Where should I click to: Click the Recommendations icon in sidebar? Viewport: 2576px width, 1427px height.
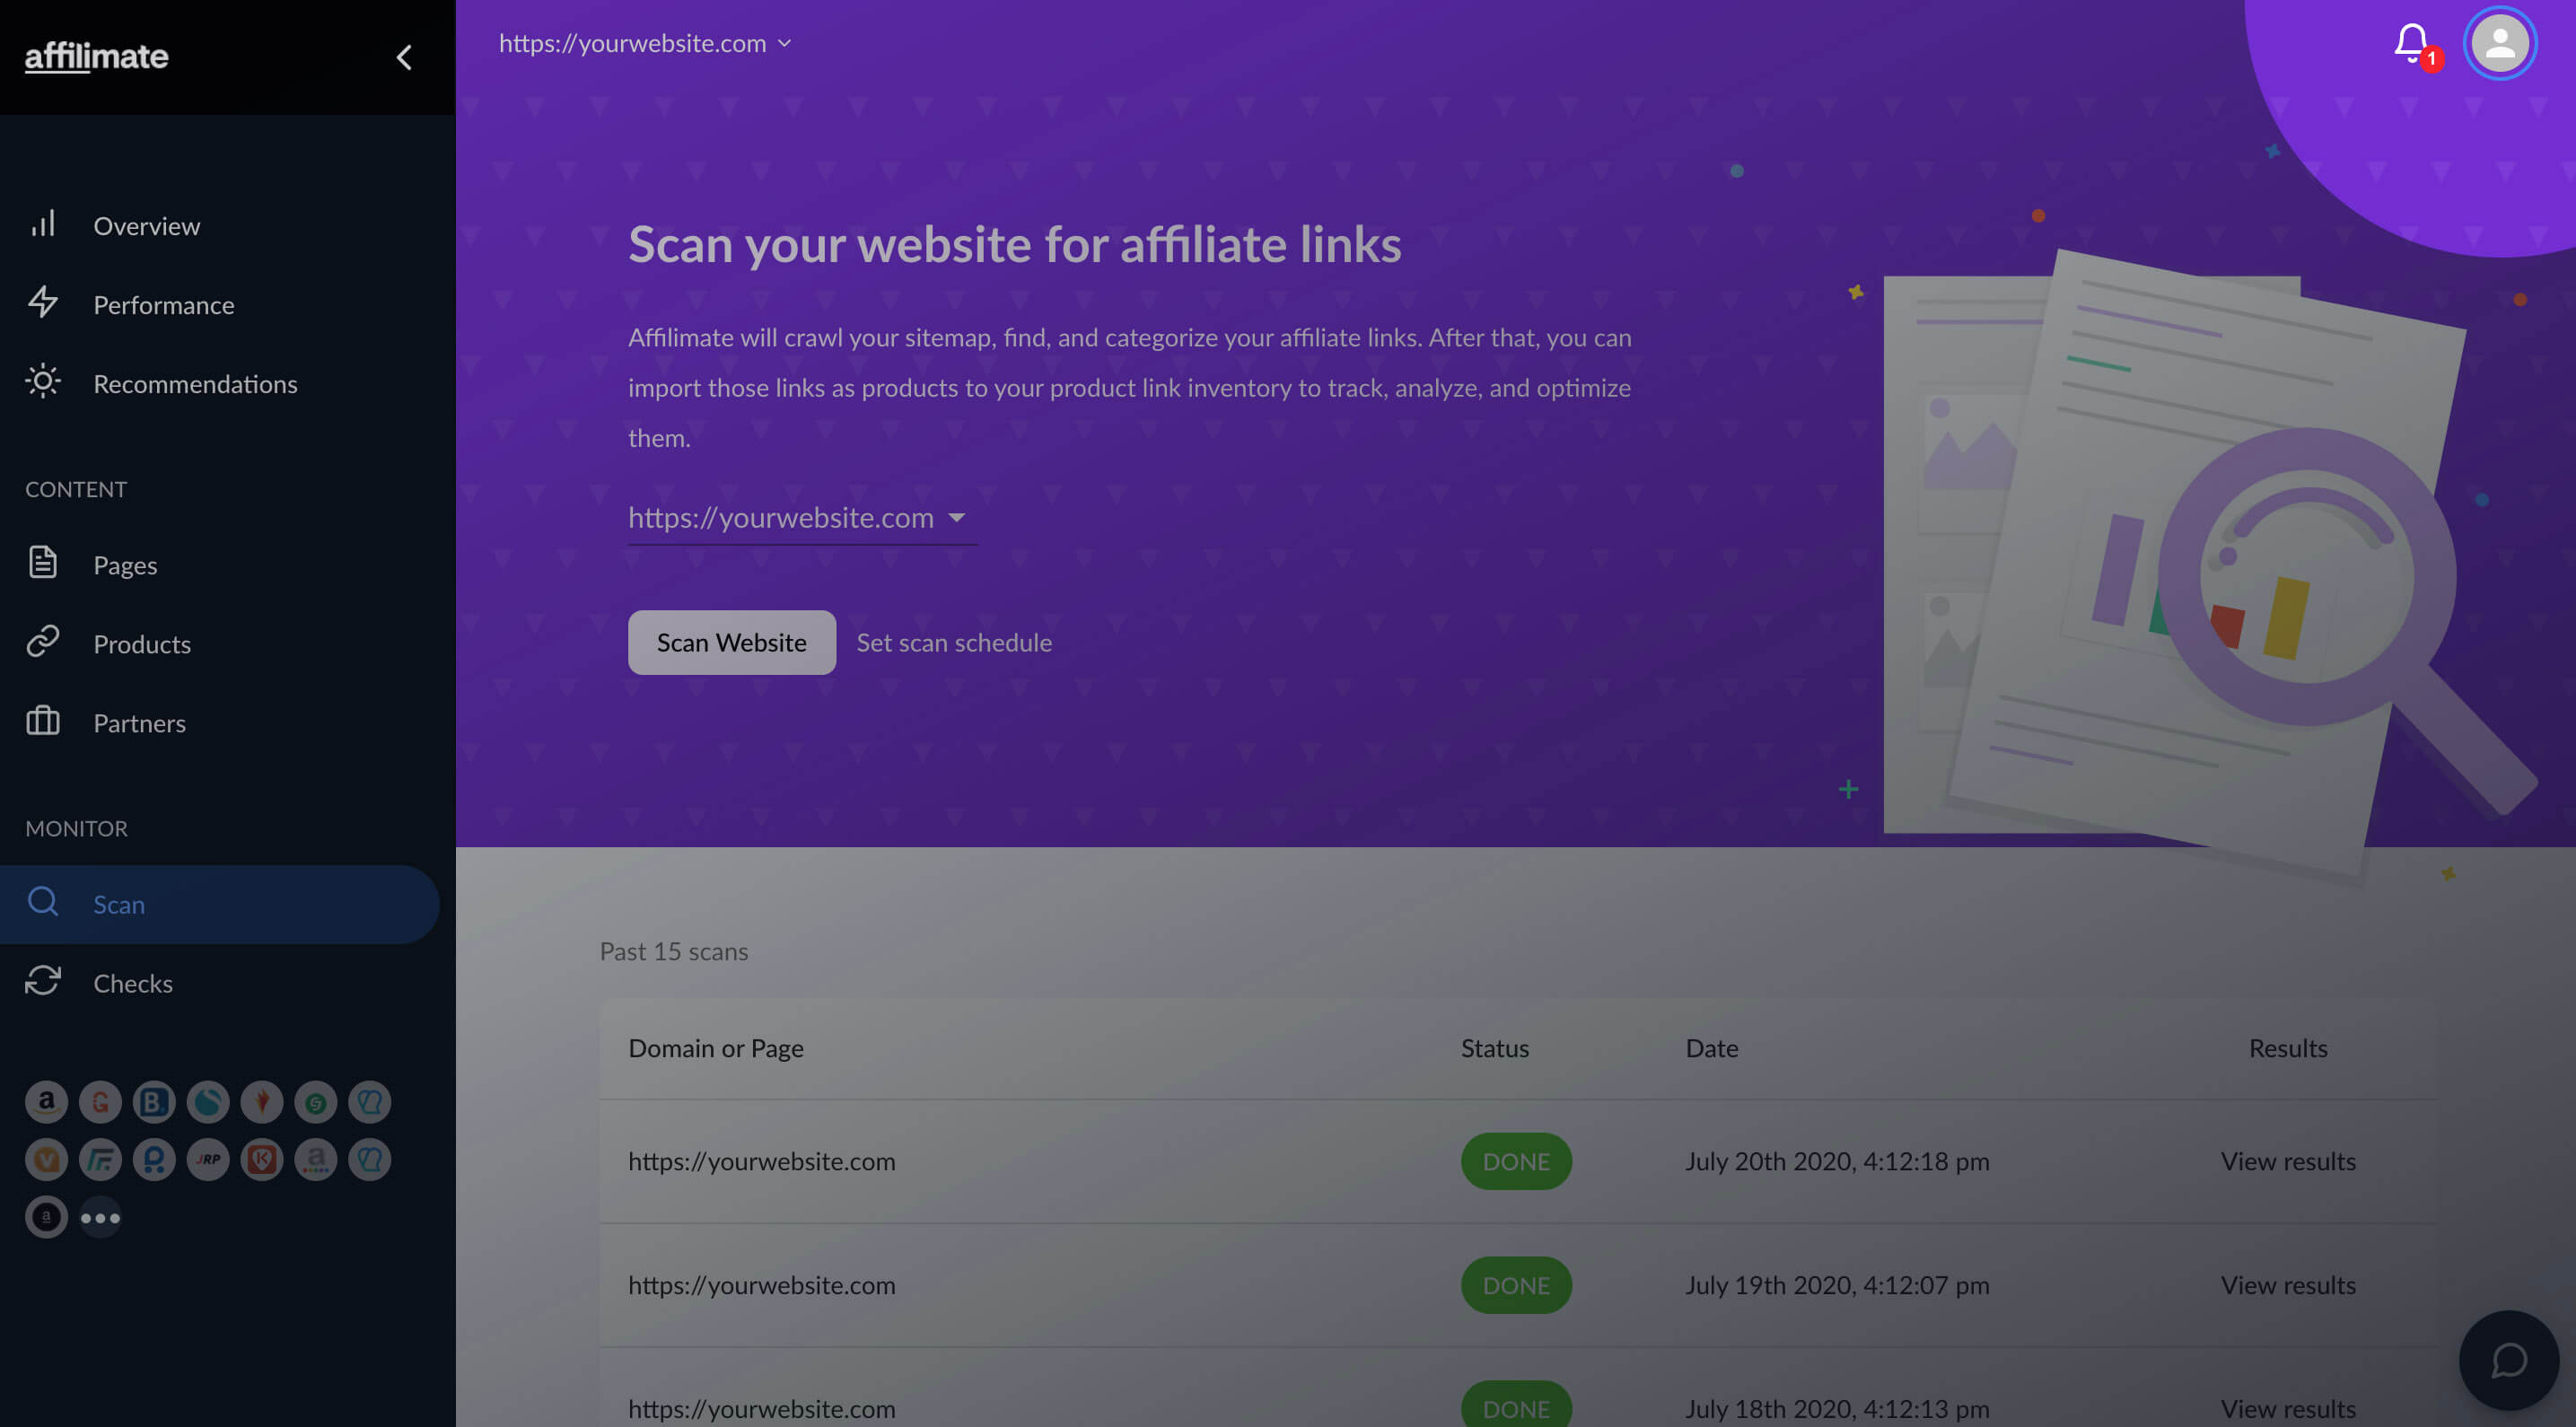42,383
